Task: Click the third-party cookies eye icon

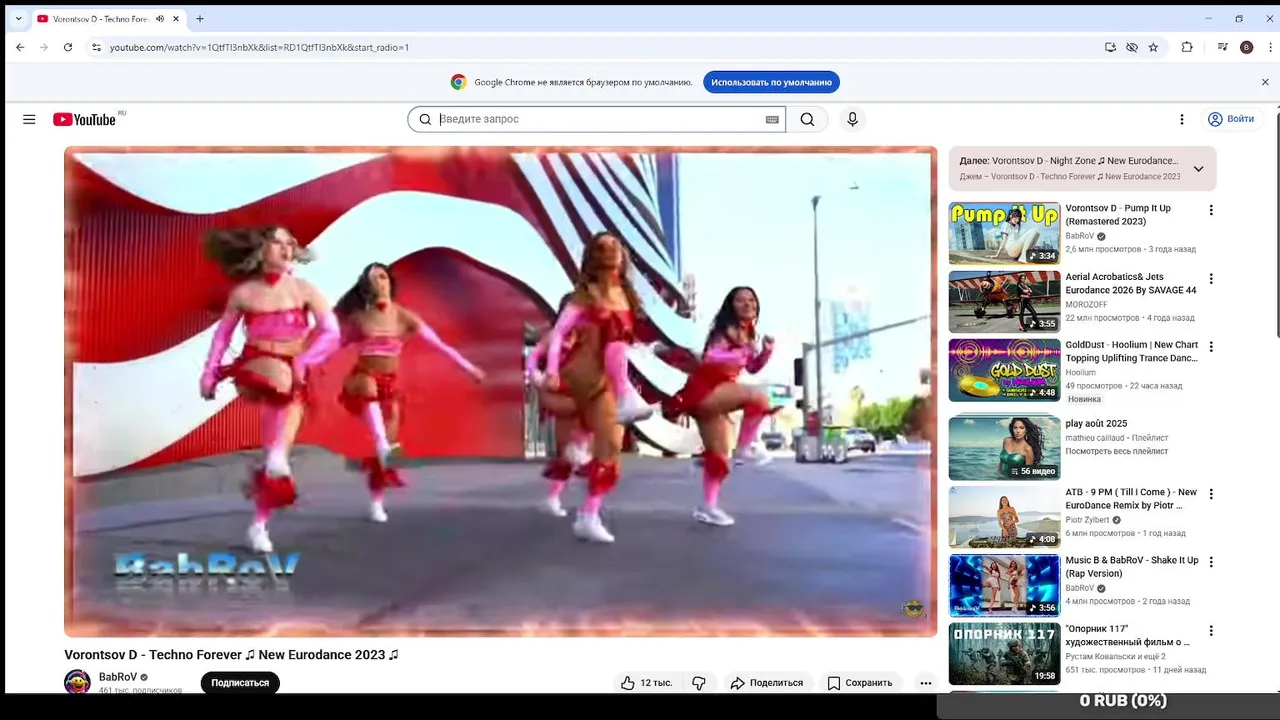Action: pyautogui.click(x=1132, y=47)
